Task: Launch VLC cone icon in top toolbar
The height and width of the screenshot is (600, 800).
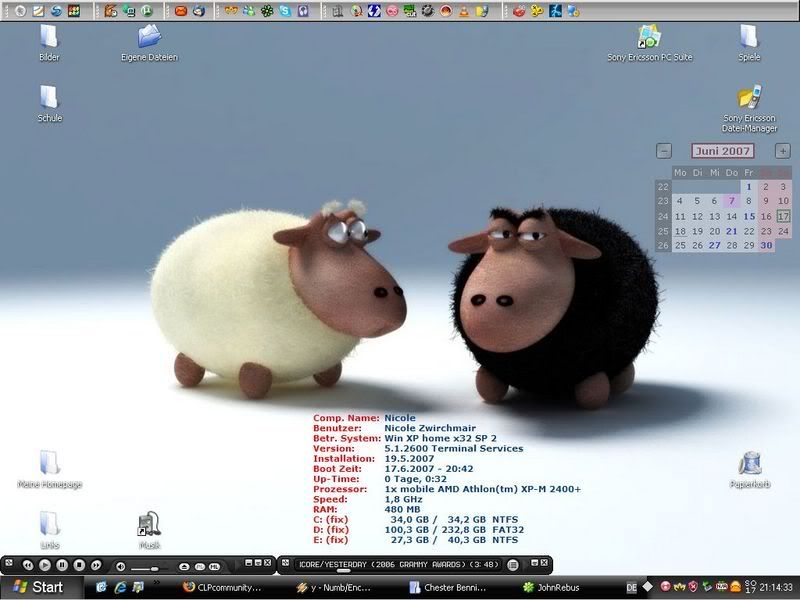Action: (463, 11)
